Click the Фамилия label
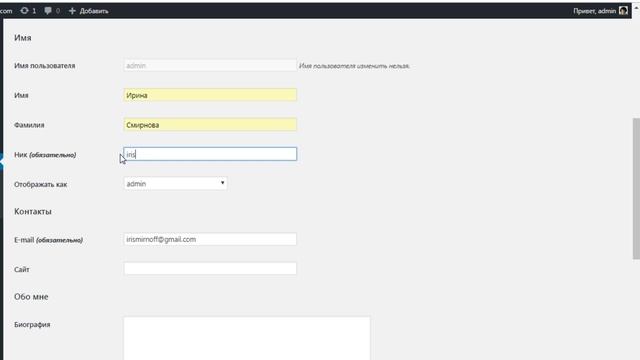 29,125
